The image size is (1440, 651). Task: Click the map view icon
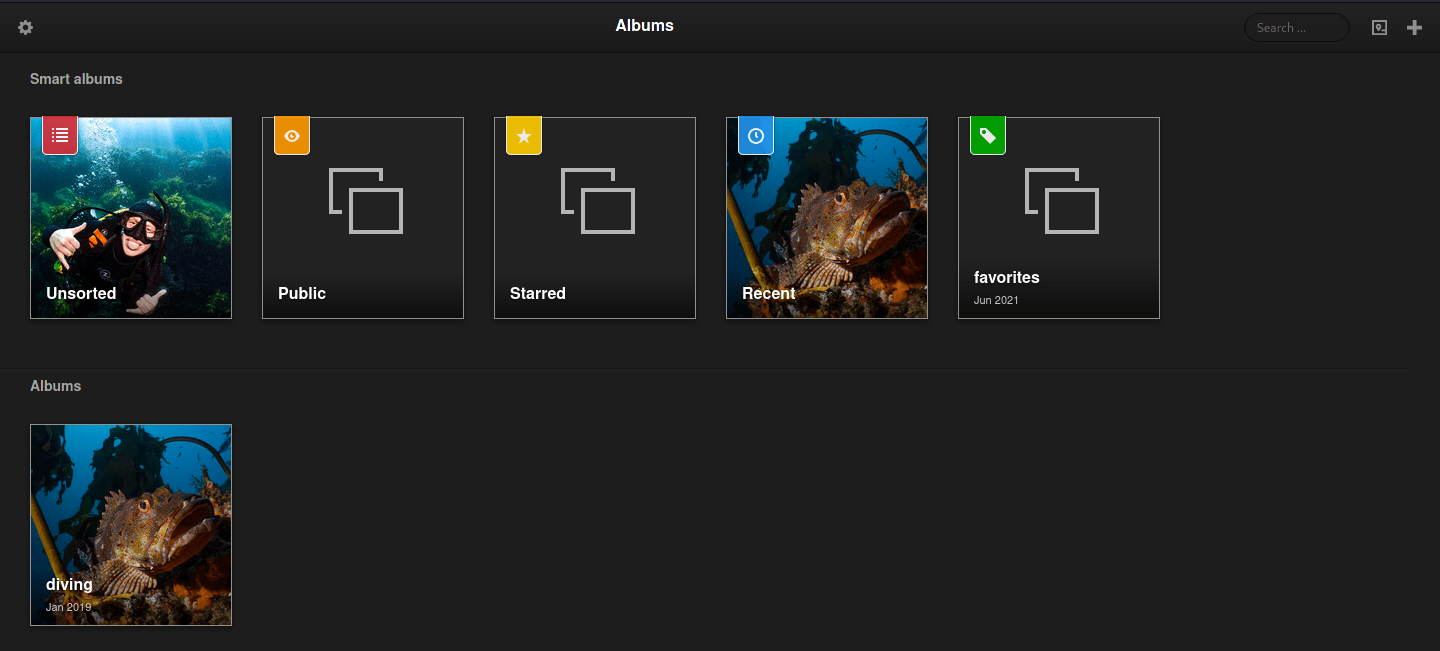1379,28
